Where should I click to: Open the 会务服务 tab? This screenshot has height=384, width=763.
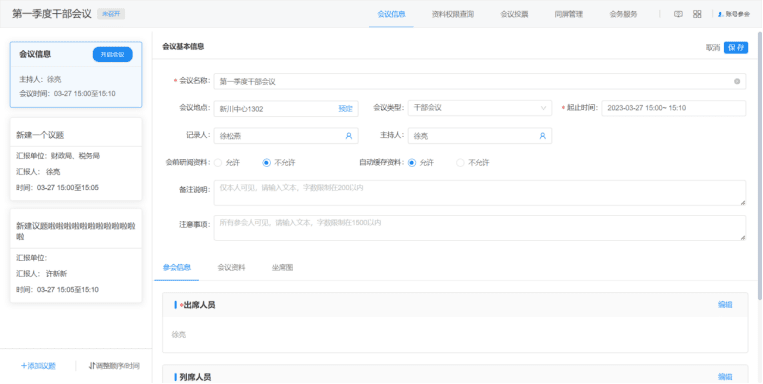623,14
